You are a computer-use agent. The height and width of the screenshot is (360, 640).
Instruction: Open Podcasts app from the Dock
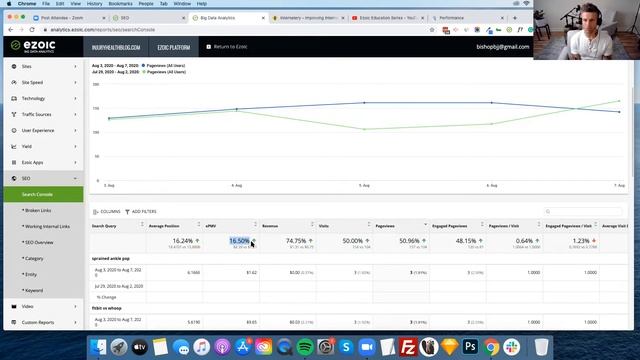point(222,347)
